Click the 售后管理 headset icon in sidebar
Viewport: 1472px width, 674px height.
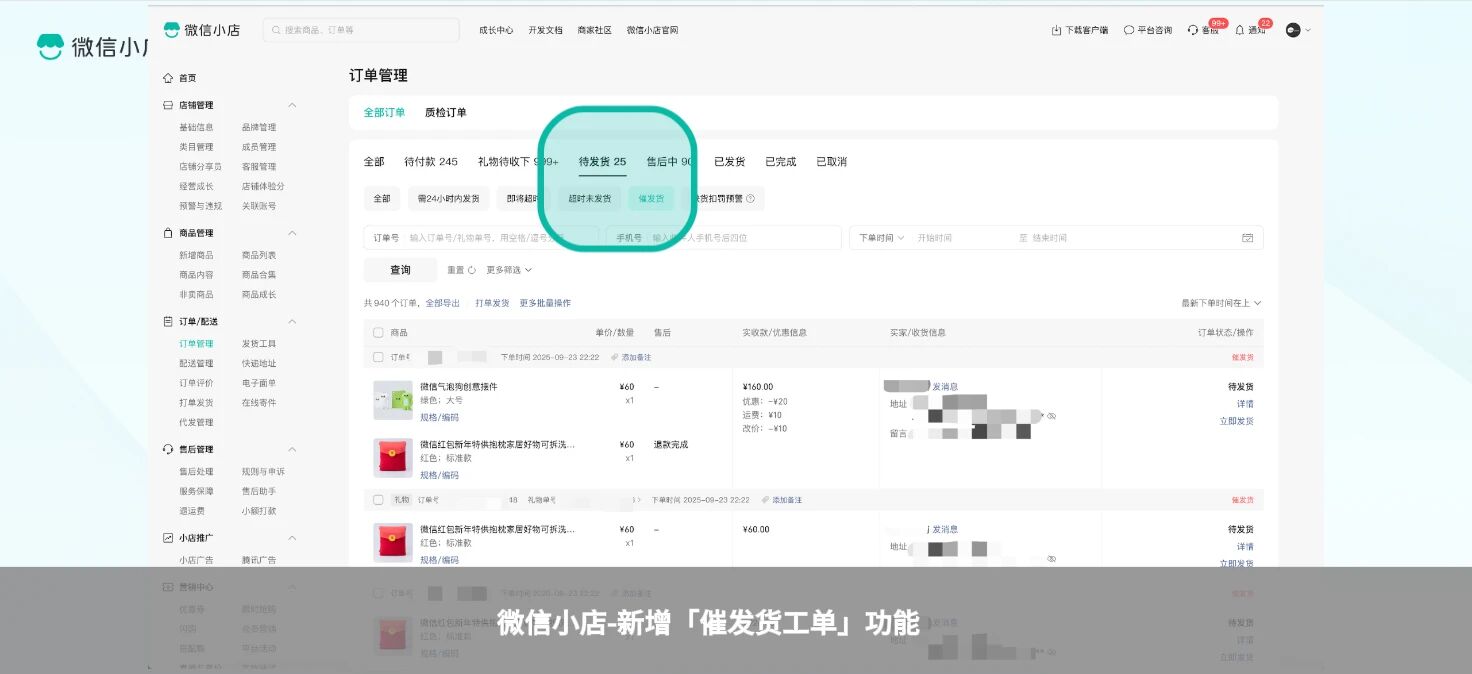(x=168, y=450)
